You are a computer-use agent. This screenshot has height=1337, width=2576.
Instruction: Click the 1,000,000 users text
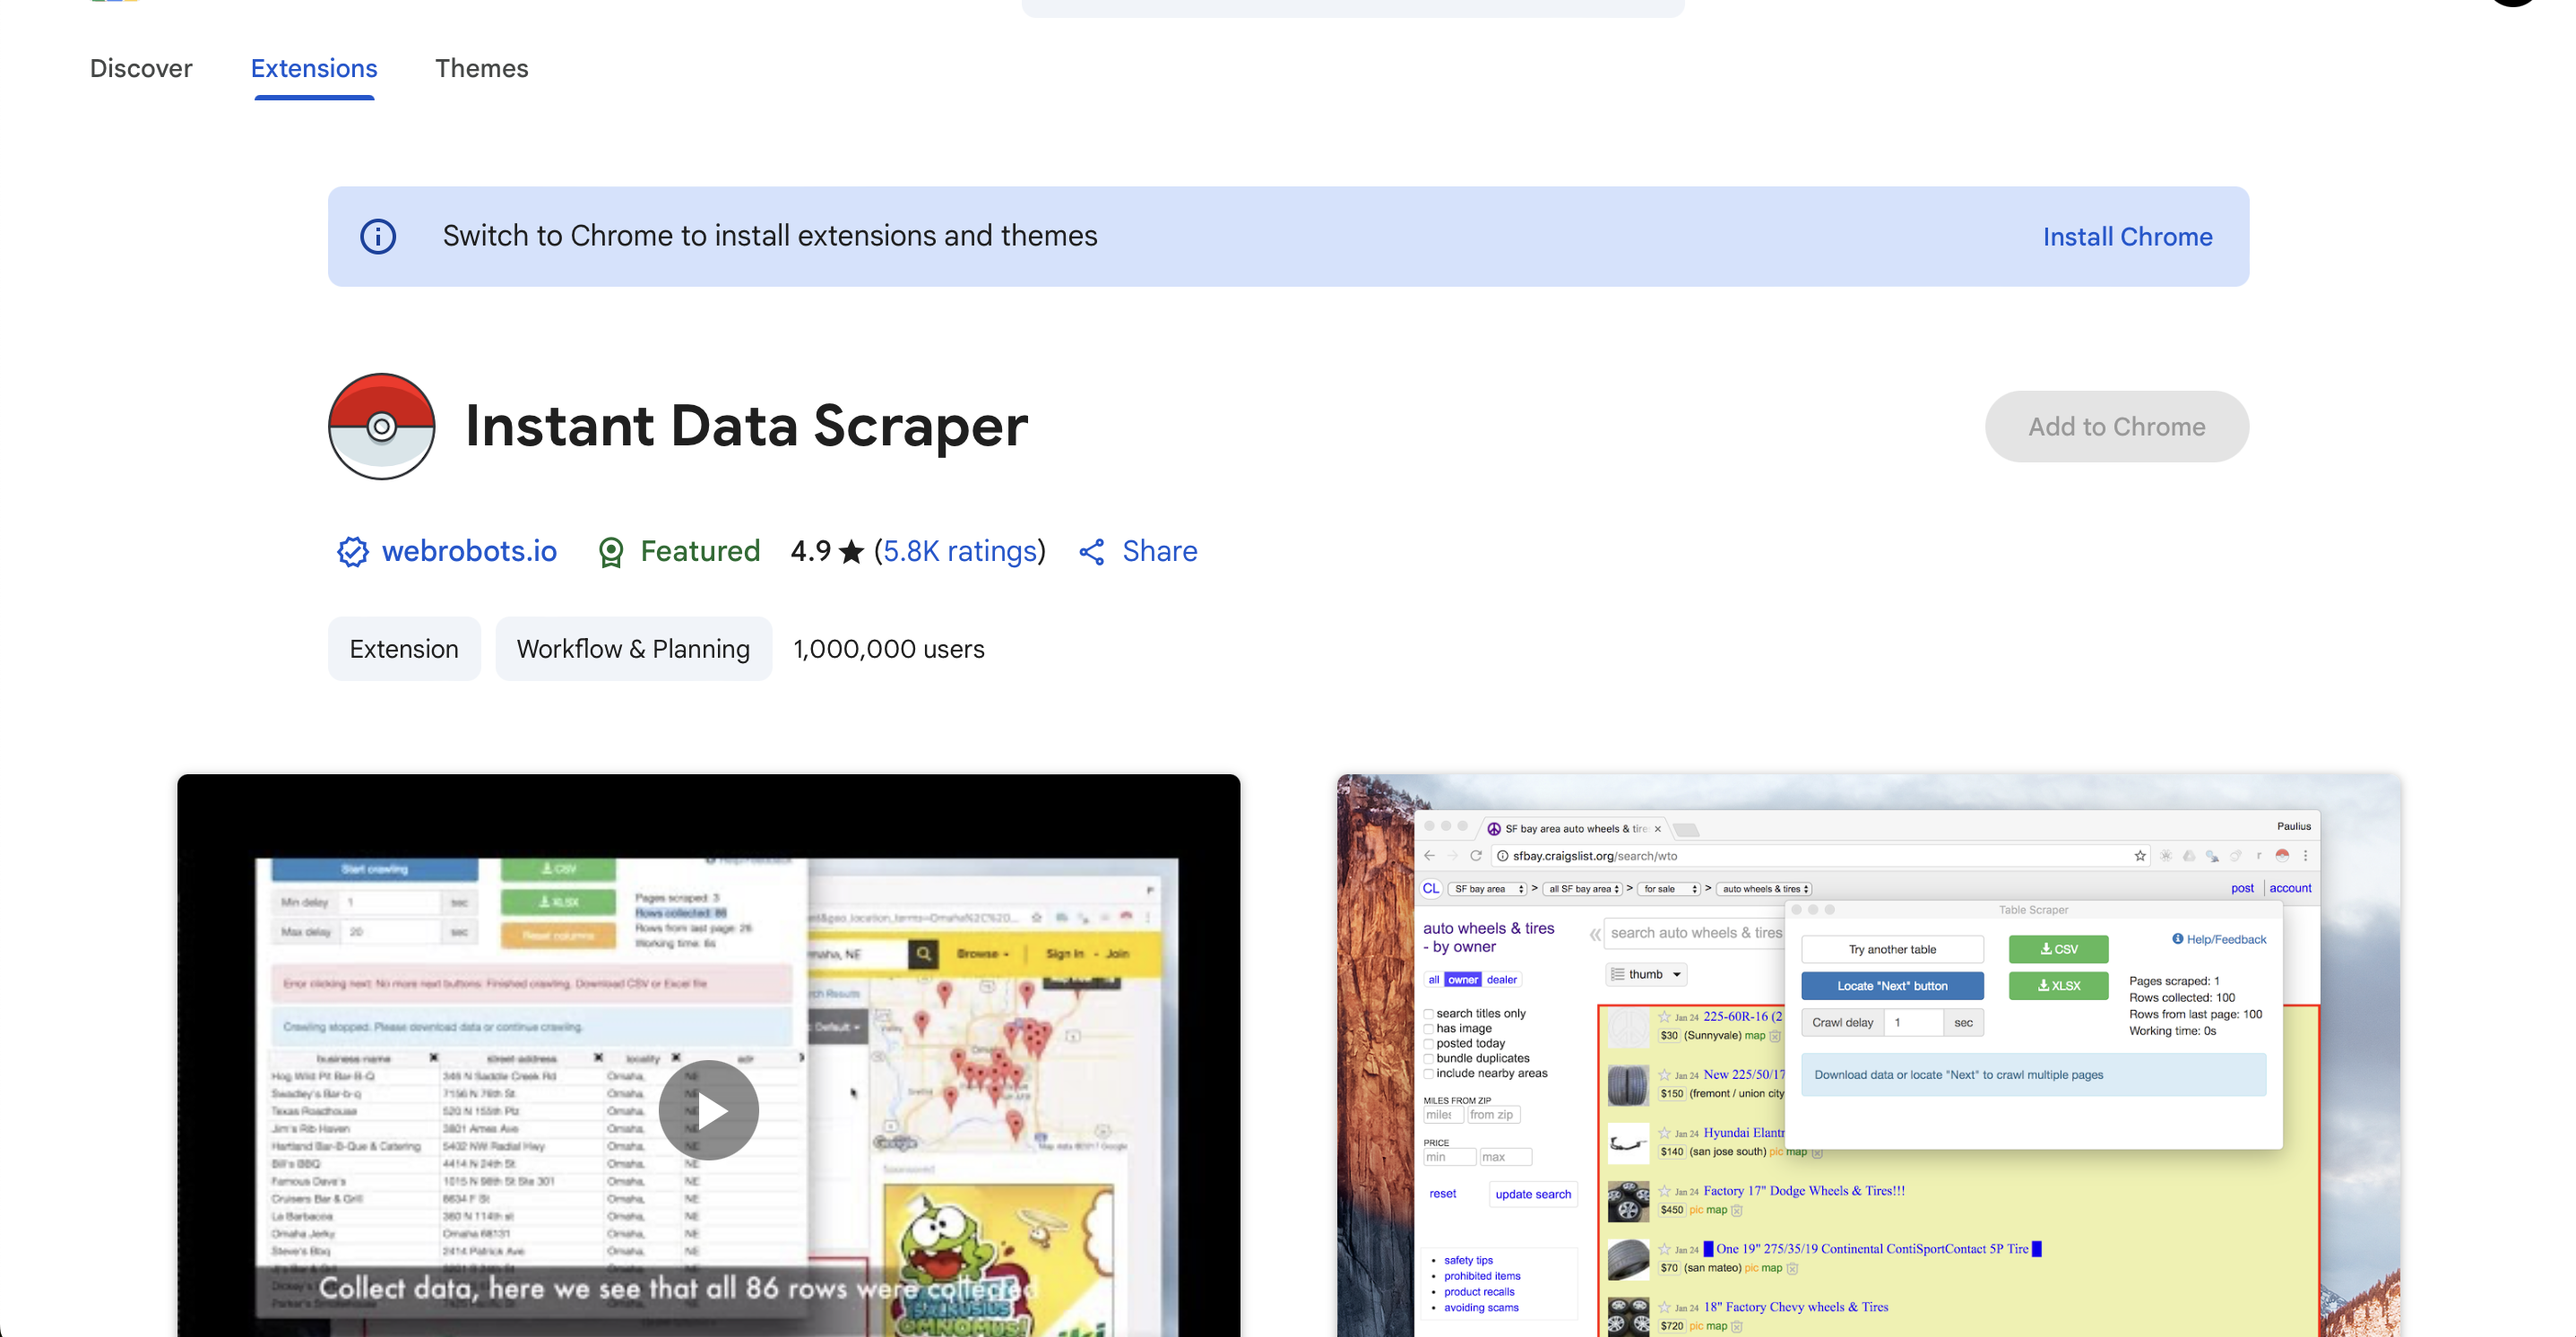tap(889, 649)
